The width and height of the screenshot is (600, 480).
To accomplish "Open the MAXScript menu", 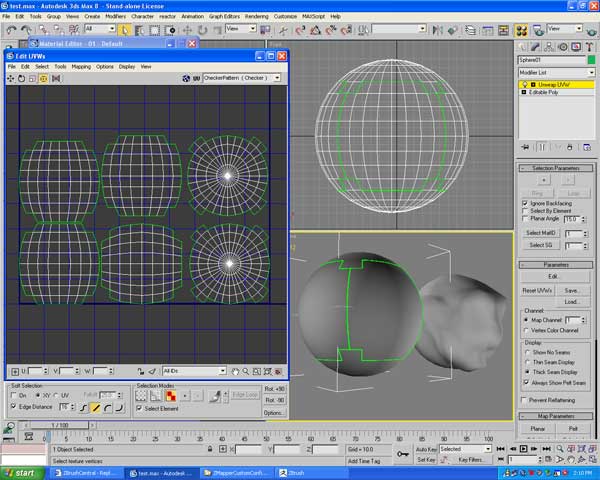I will point(313,16).
